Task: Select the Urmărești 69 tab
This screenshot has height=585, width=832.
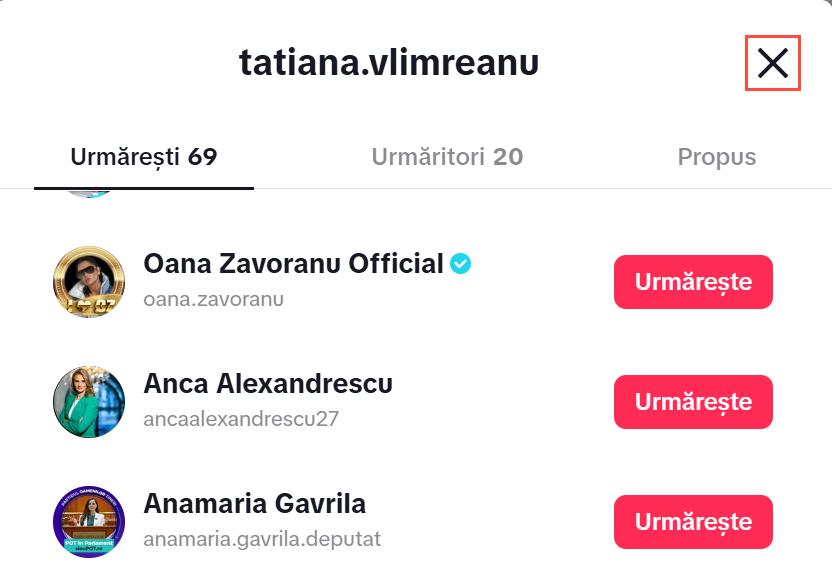Action: click(x=144, y=157)
